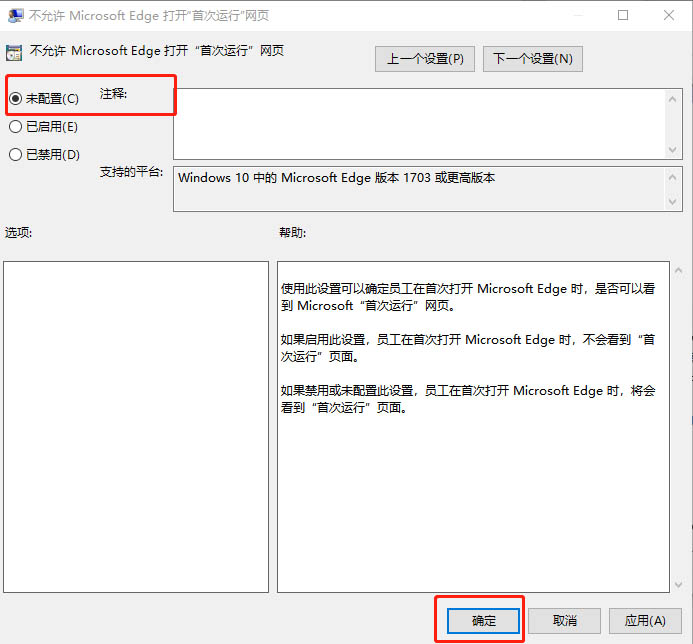Screen dimensions: 693x644
Task: Close the dialog with the X button
Action: click(669, 15)
